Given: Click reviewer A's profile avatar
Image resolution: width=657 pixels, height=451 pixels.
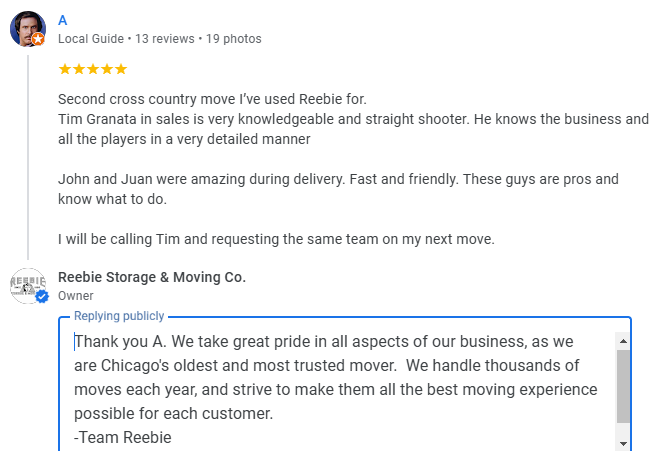Looking at the screenshot, I should click(27, 29).
